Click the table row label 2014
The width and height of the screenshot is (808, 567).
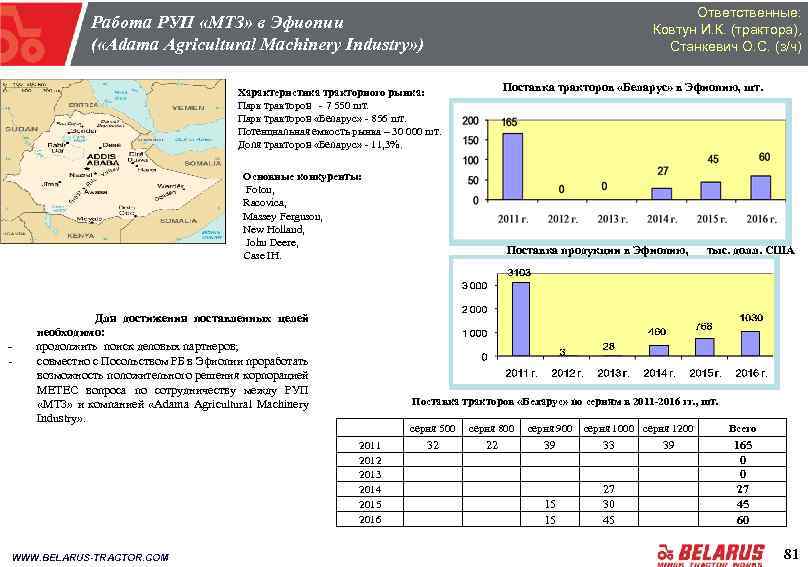(369, 489)
